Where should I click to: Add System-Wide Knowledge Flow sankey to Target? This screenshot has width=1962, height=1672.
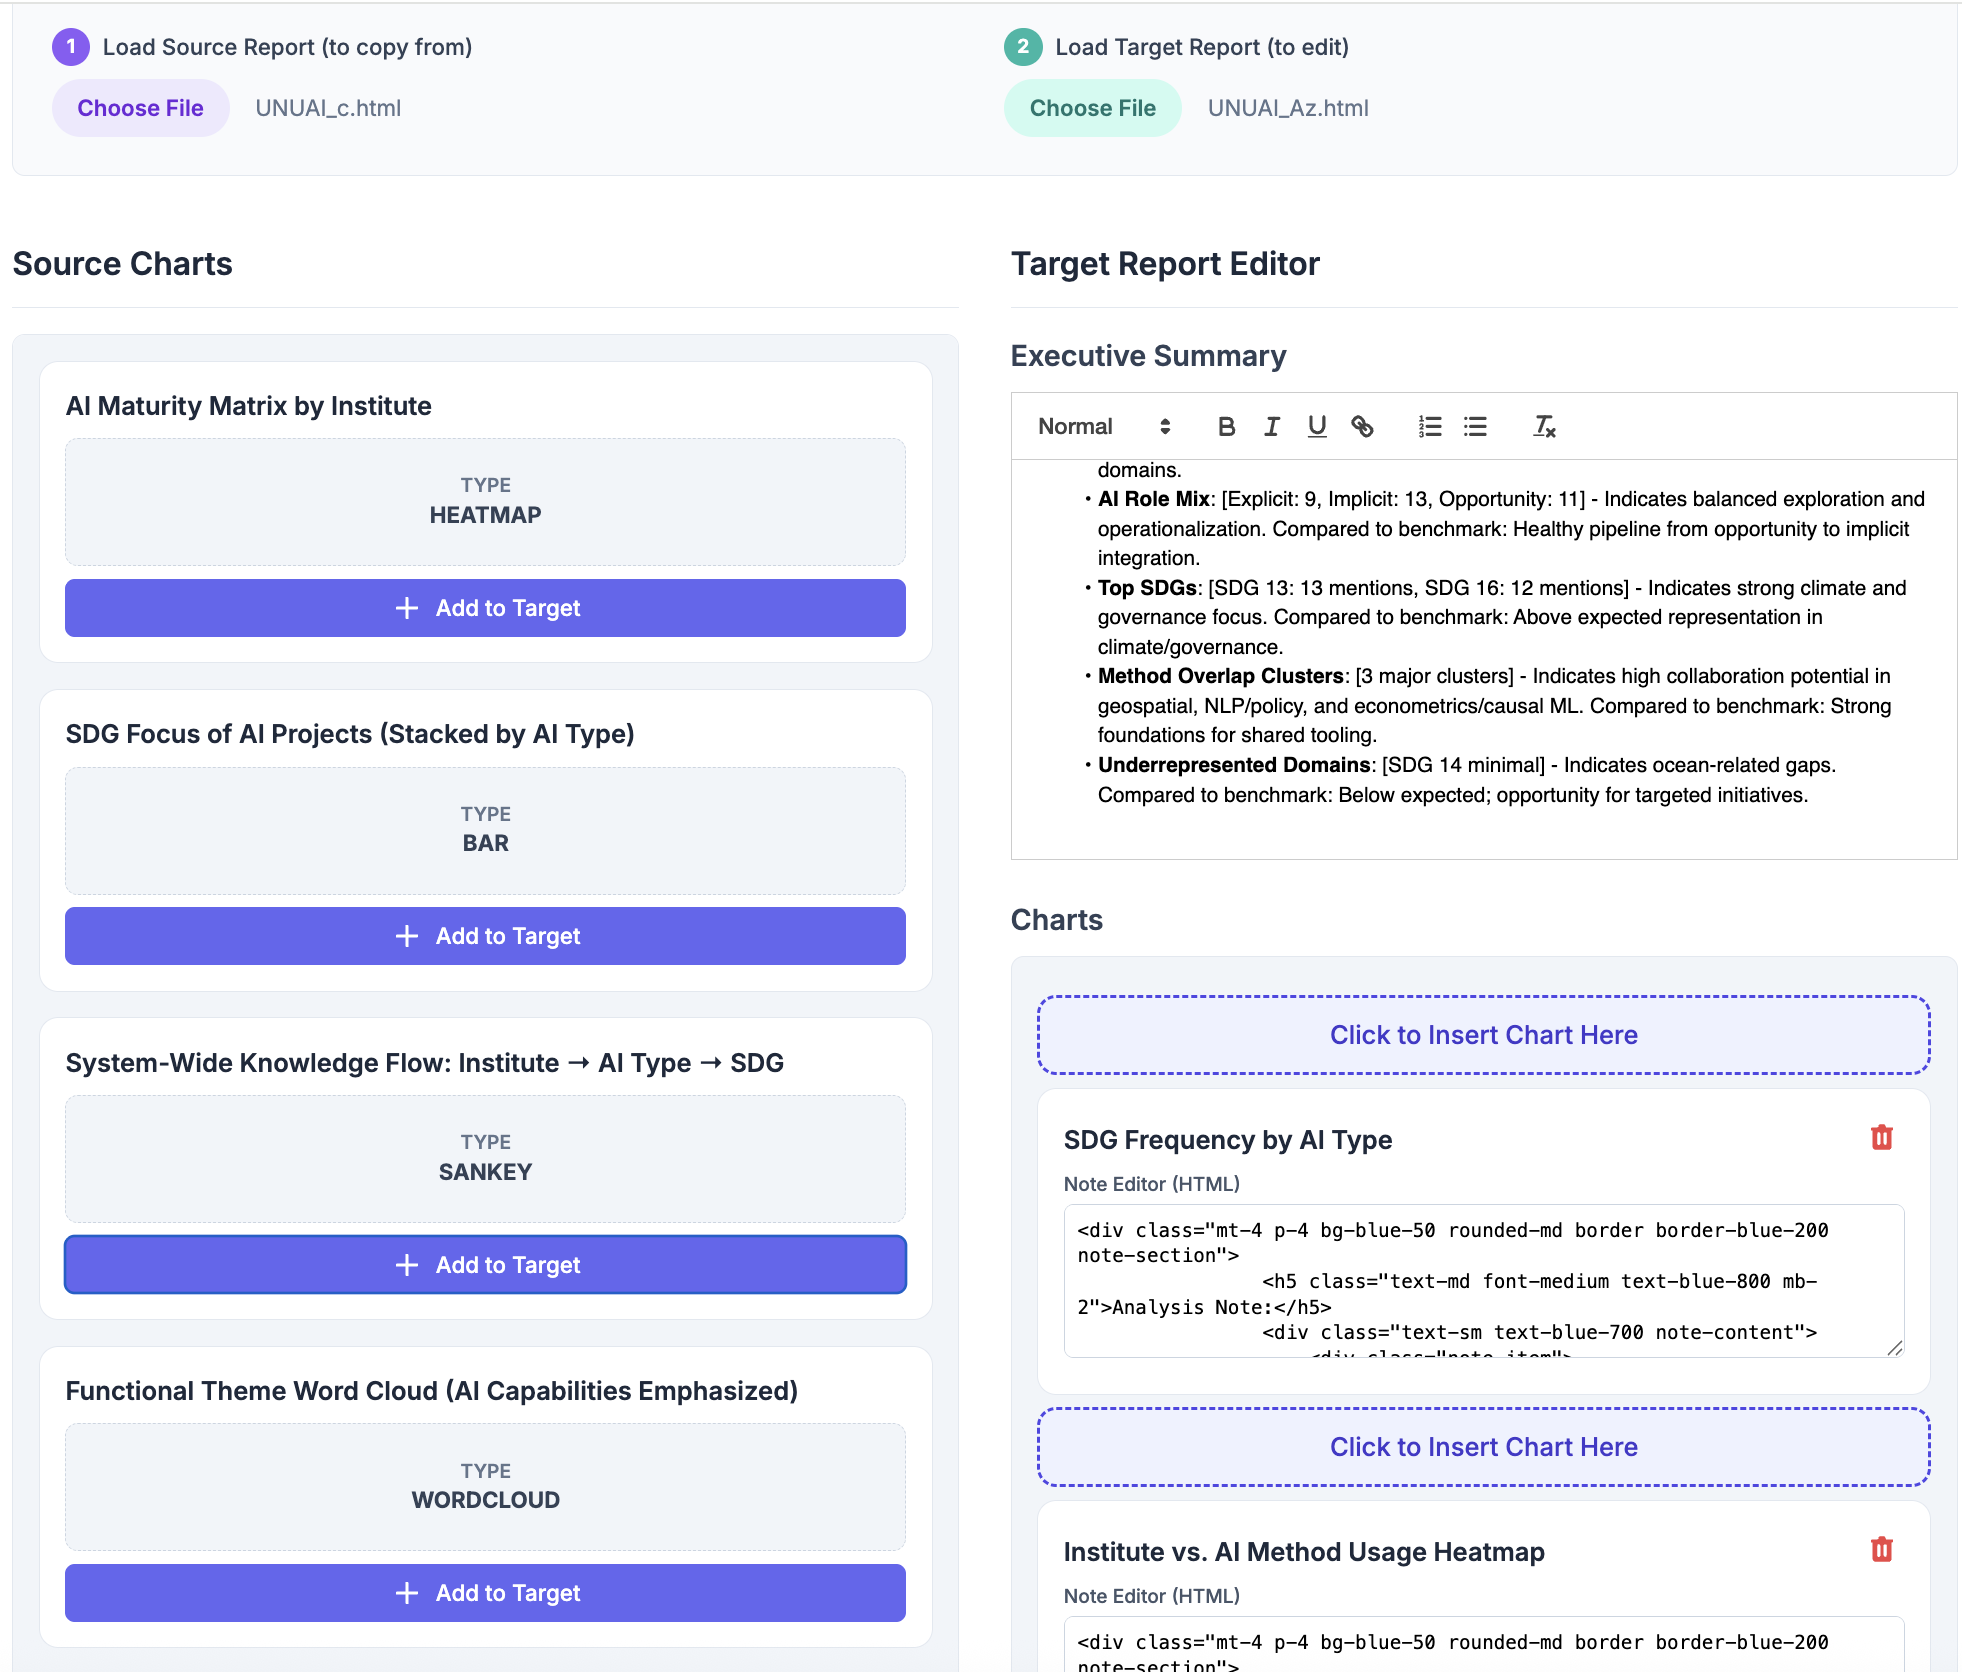484,1264
